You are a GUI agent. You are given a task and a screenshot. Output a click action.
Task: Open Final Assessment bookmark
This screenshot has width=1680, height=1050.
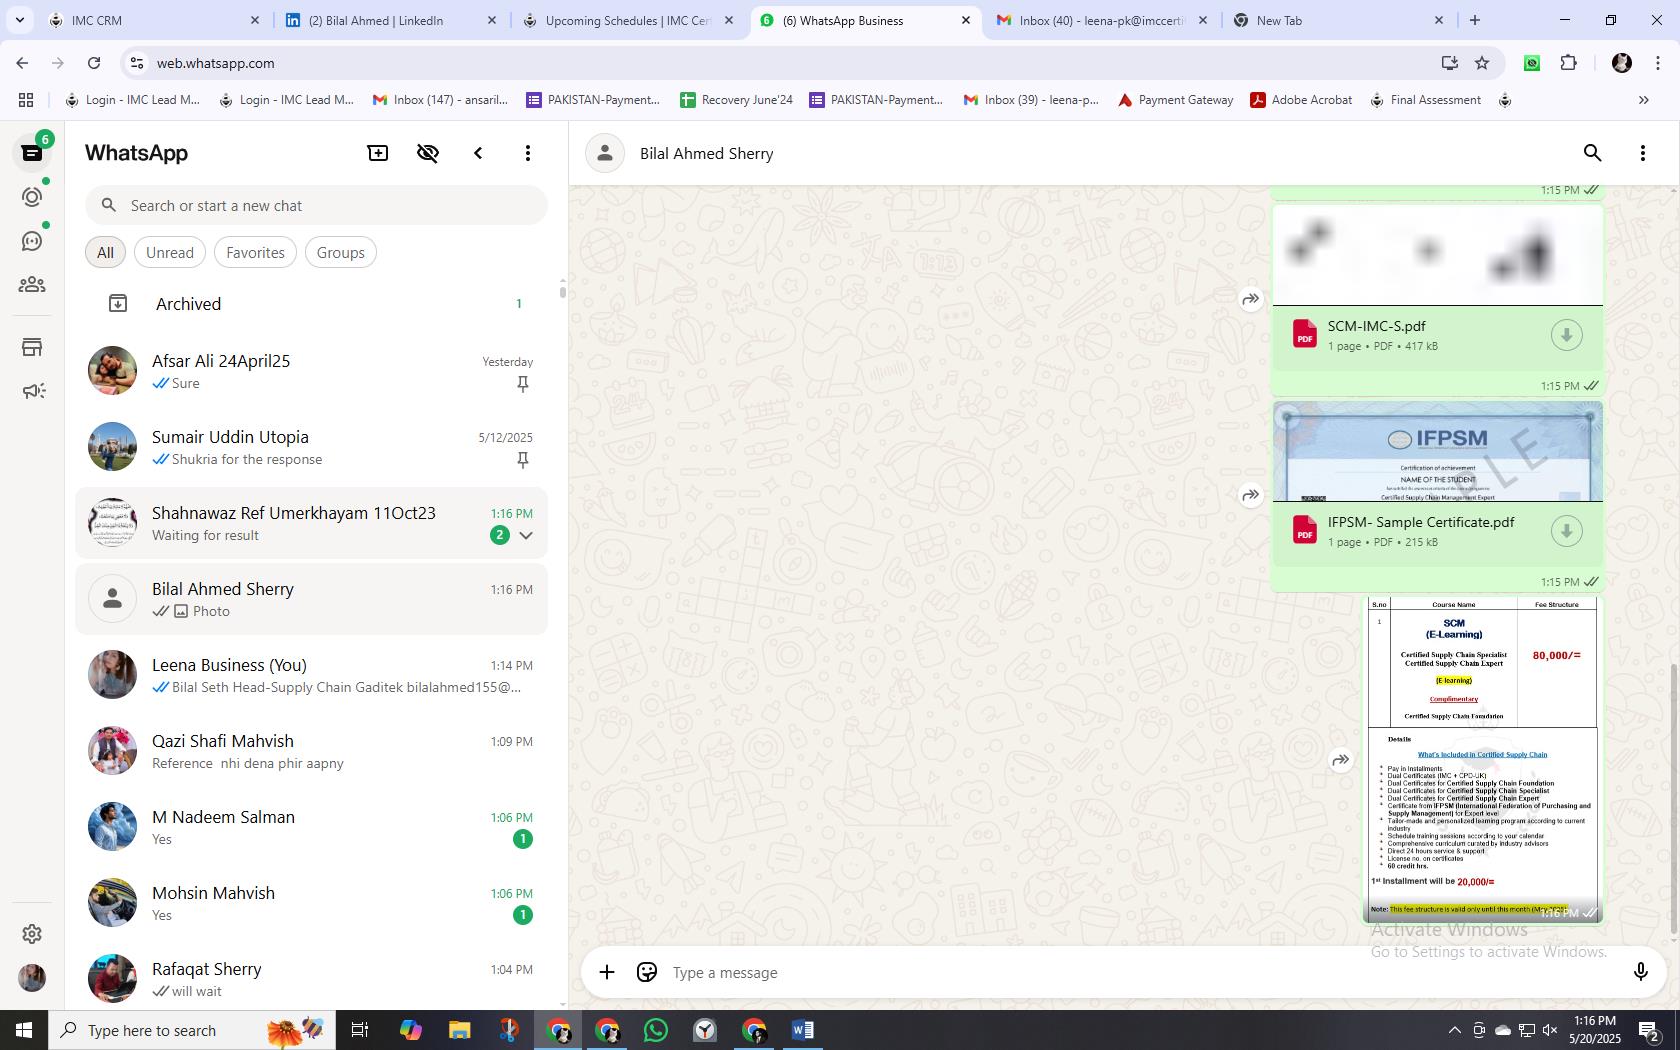coord(1425,100)
